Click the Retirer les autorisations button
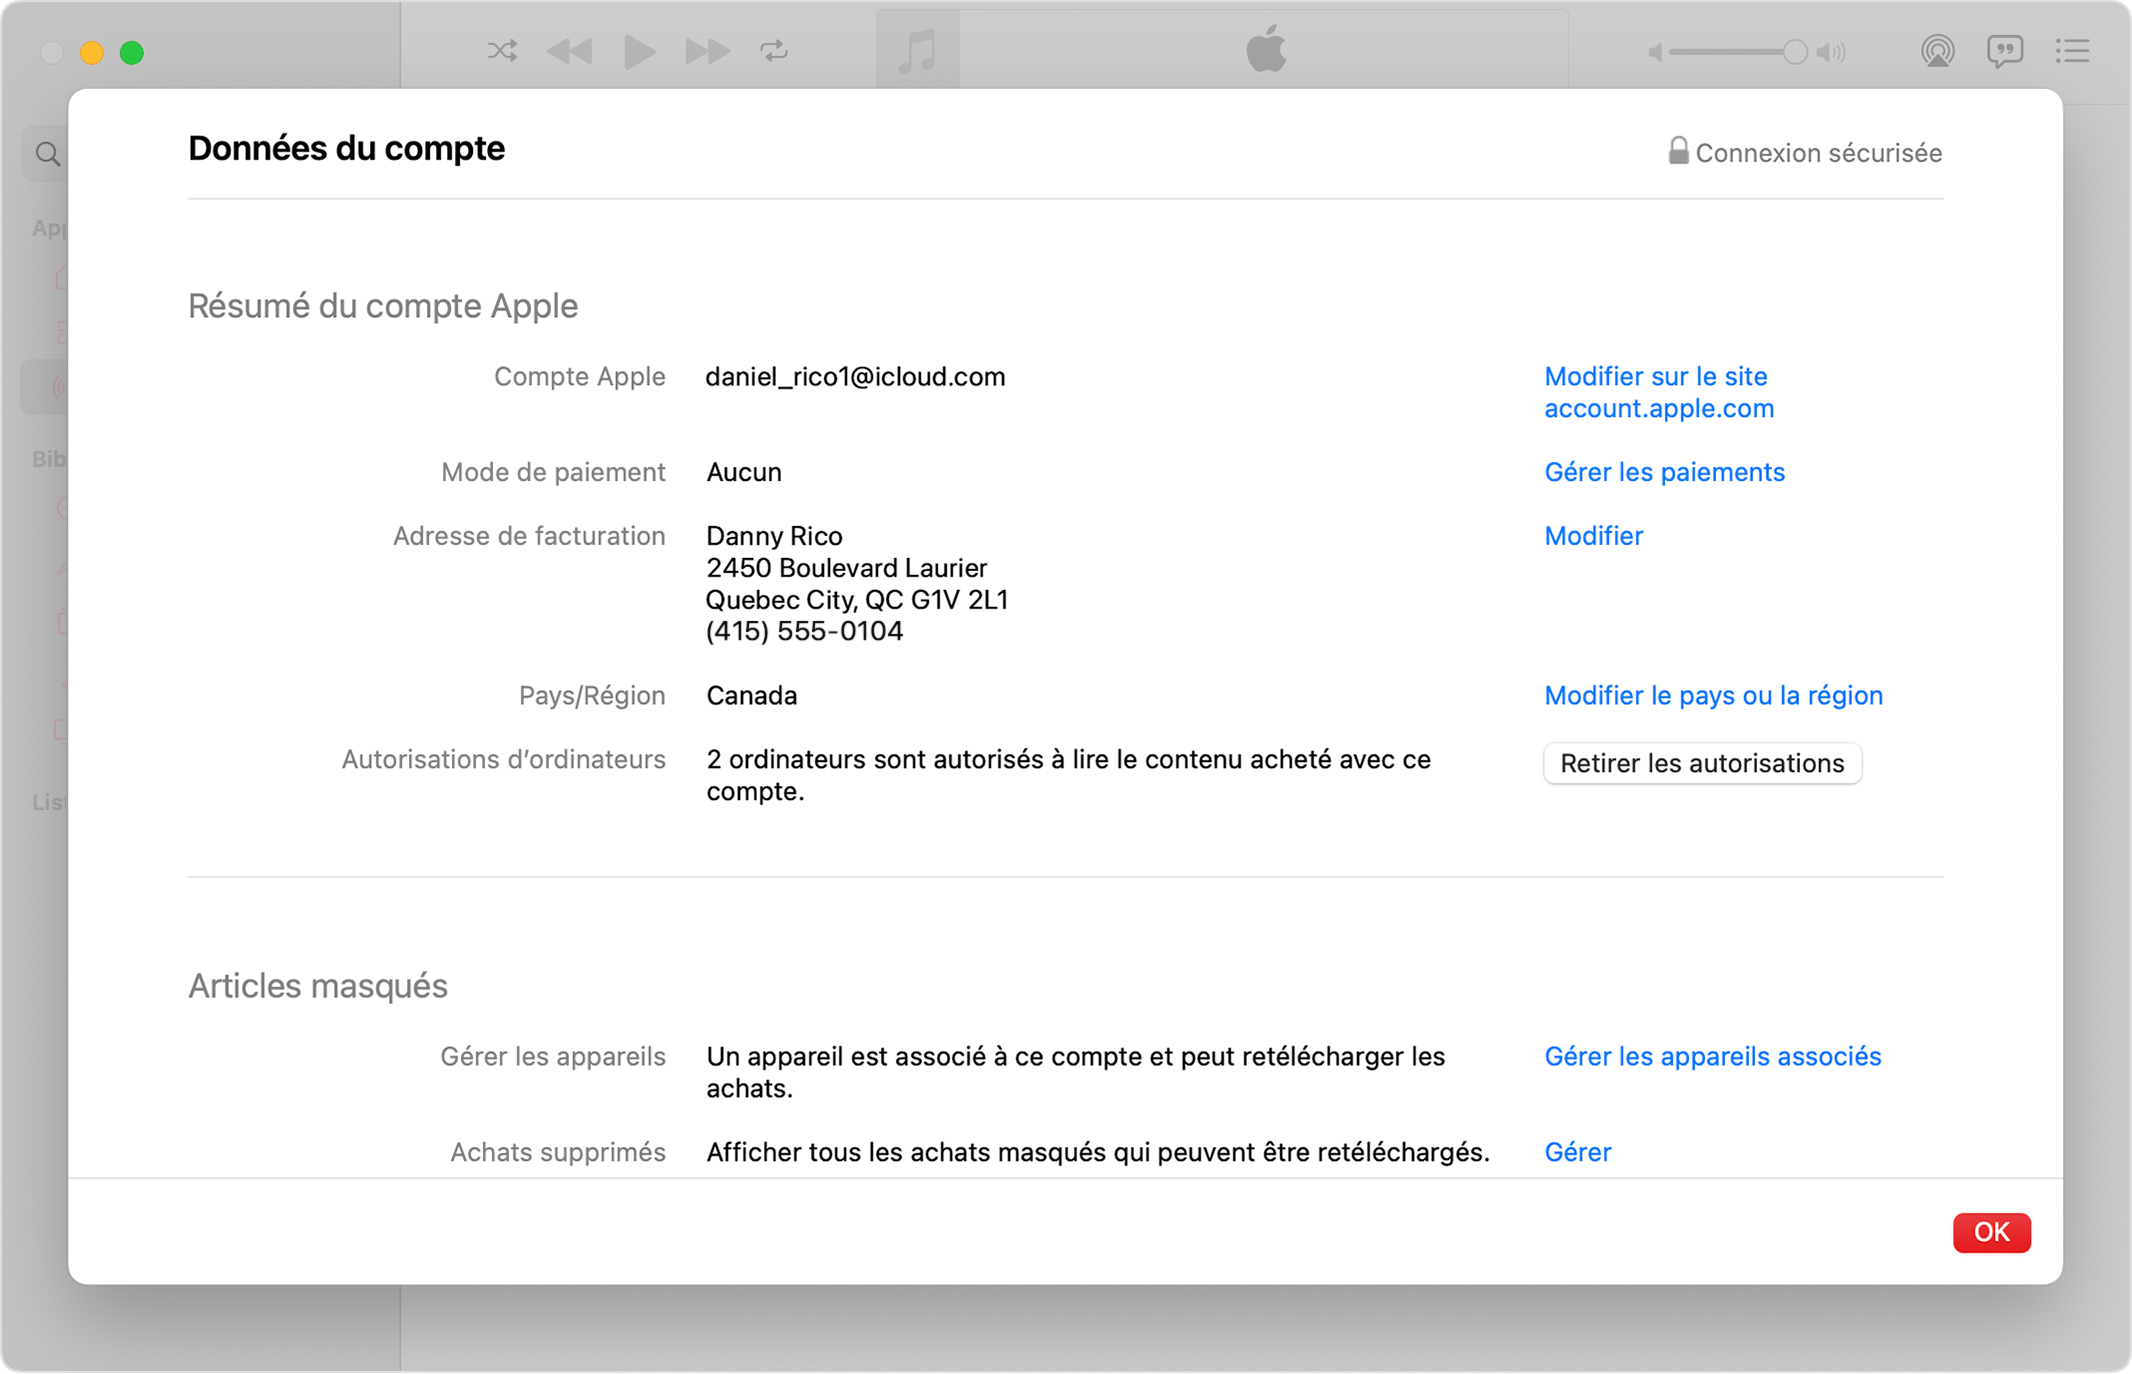The height and width of the screenshot is (1374, 2132). pos(1702,763)
